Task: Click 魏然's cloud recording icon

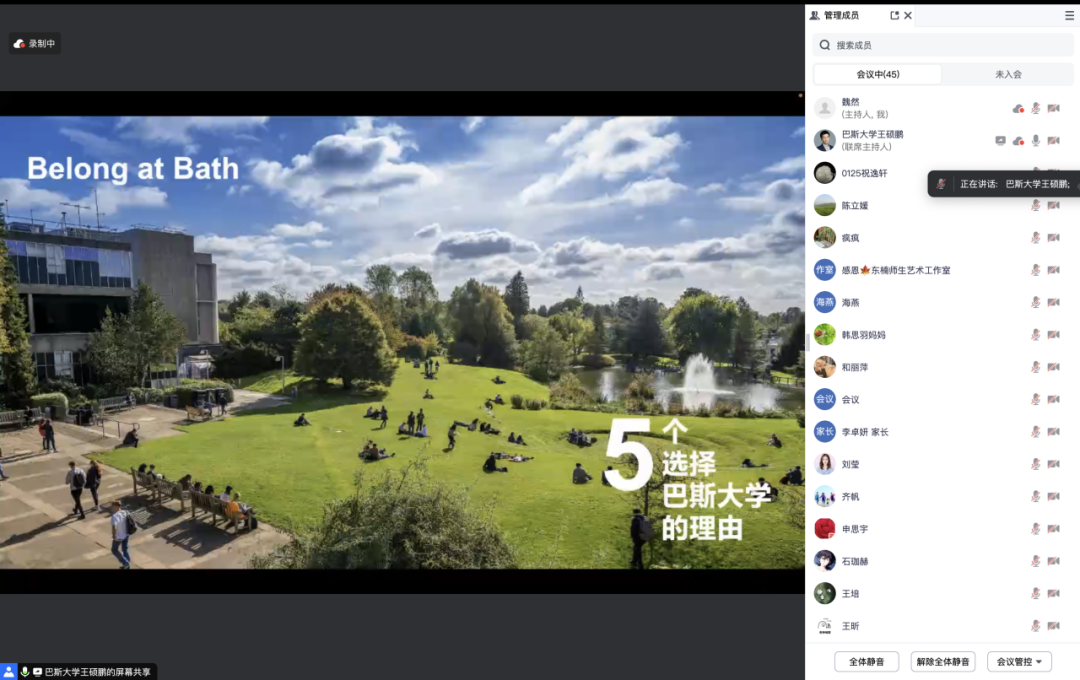Action: click(1018, 108)
